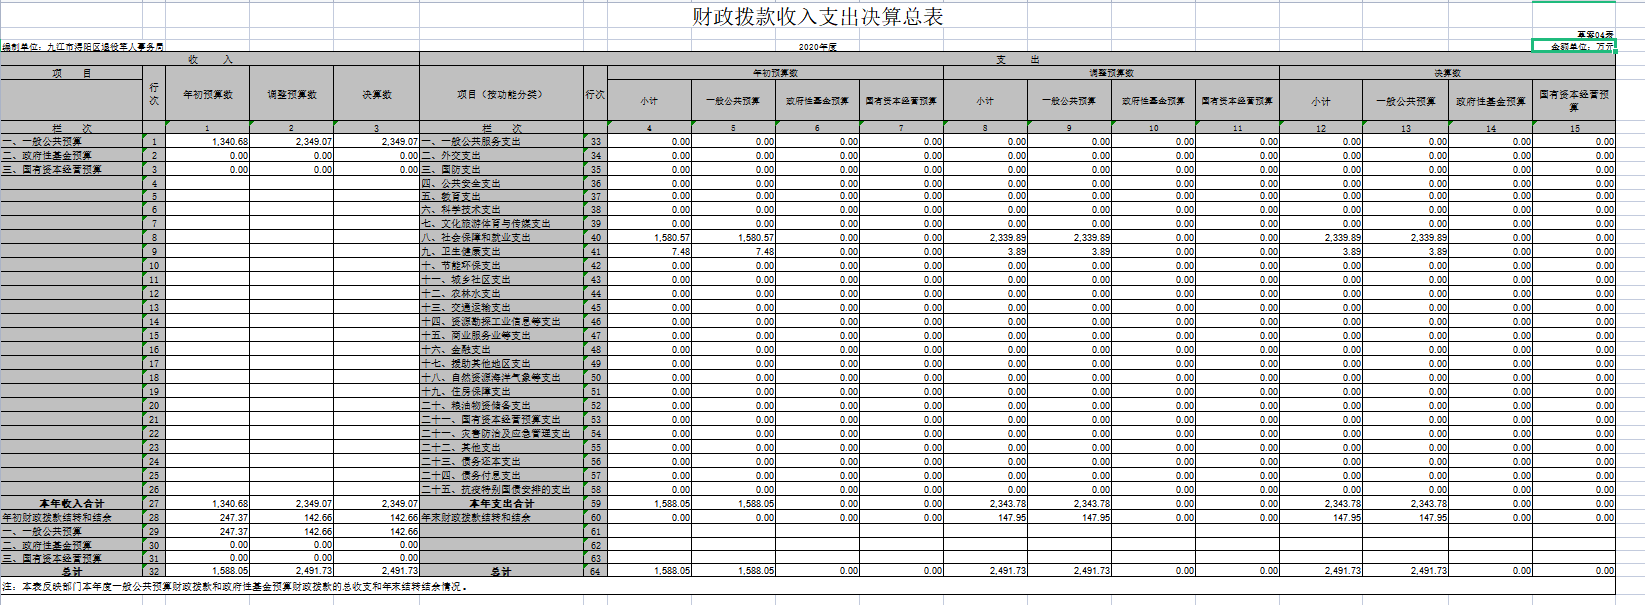Image resolution: width=1645 pixels, height=605 pixels.
Task: Select the footnote starting with 注：本表反映
Action: point(235,586)
